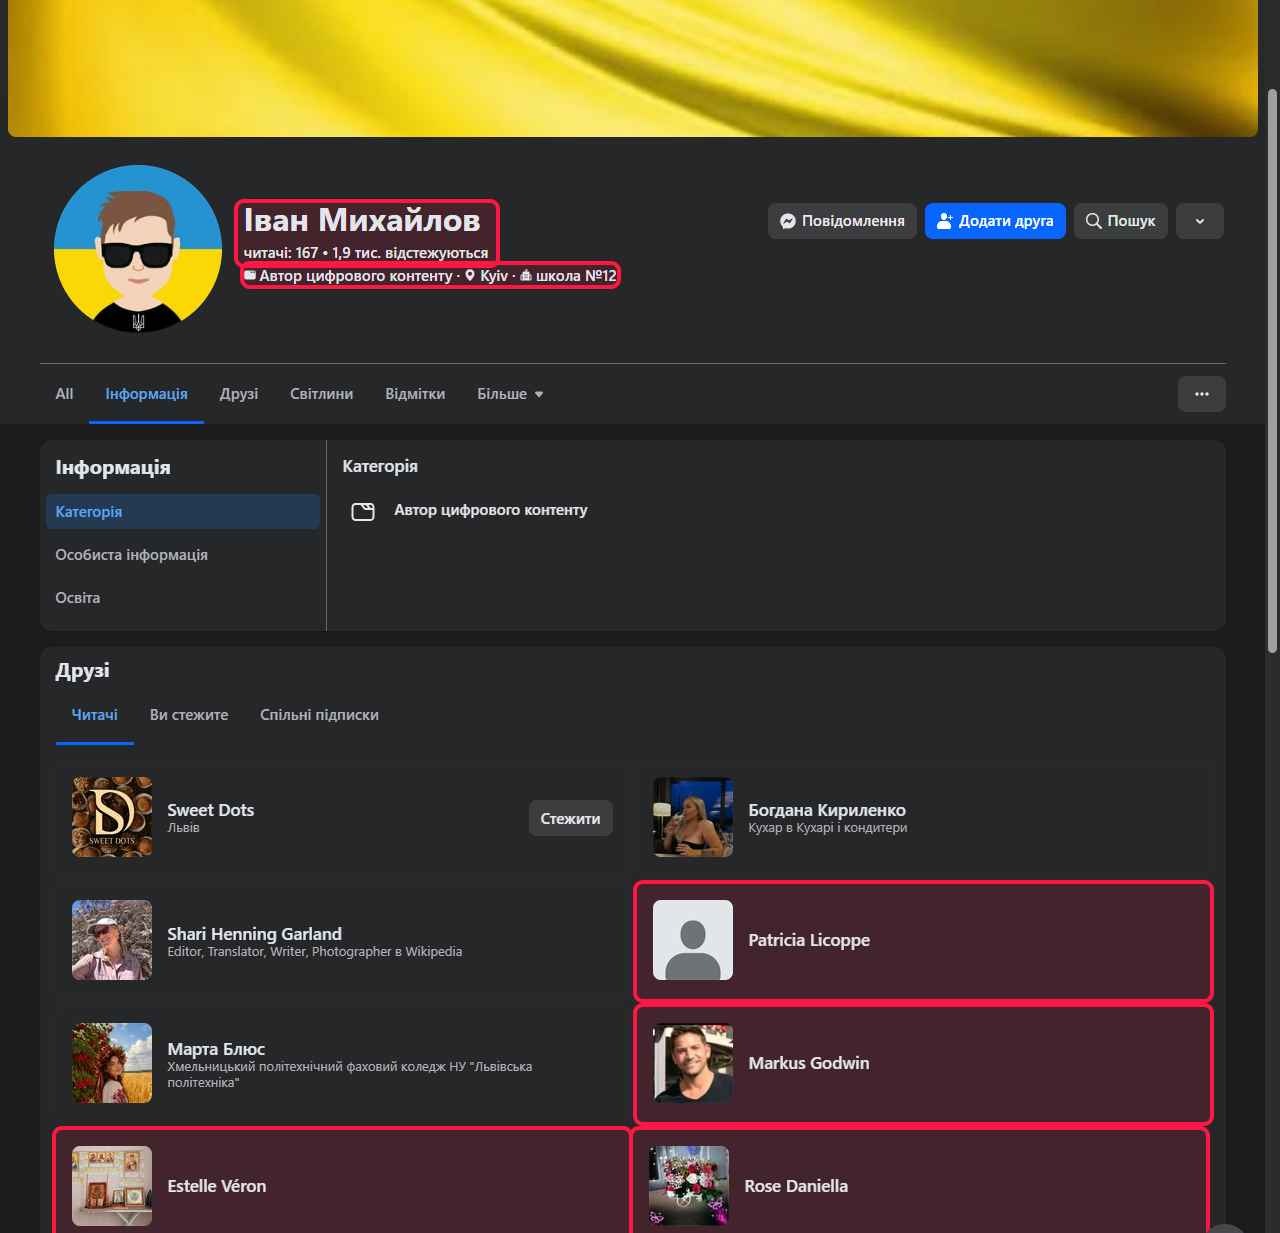Click the yellow cover photo
The height and width of the screenshot is (1233, 1280).
[633, 68]
